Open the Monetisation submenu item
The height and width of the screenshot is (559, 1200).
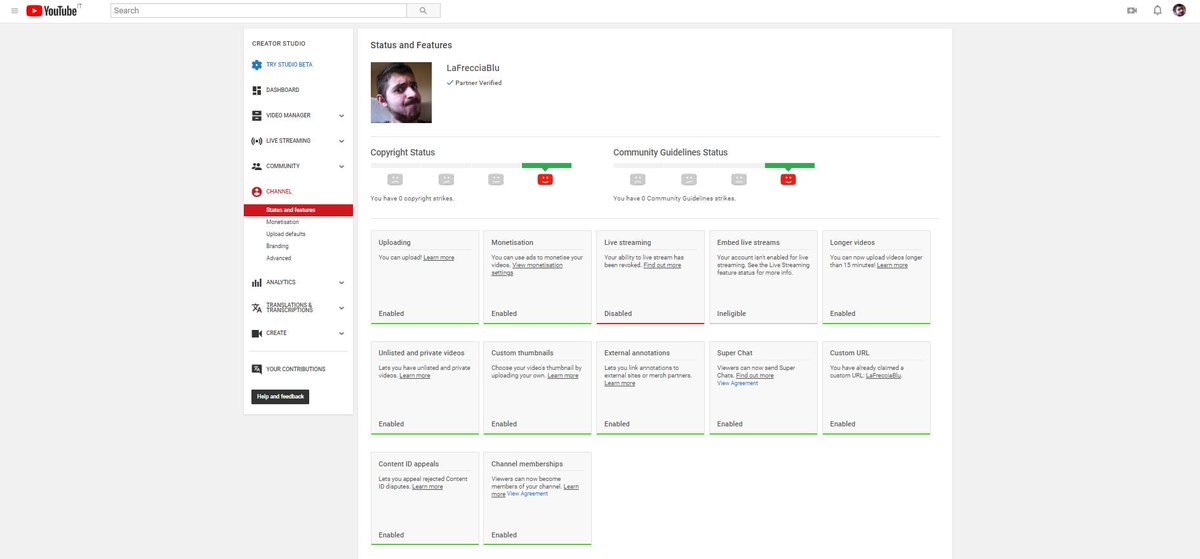coord(282,222)
